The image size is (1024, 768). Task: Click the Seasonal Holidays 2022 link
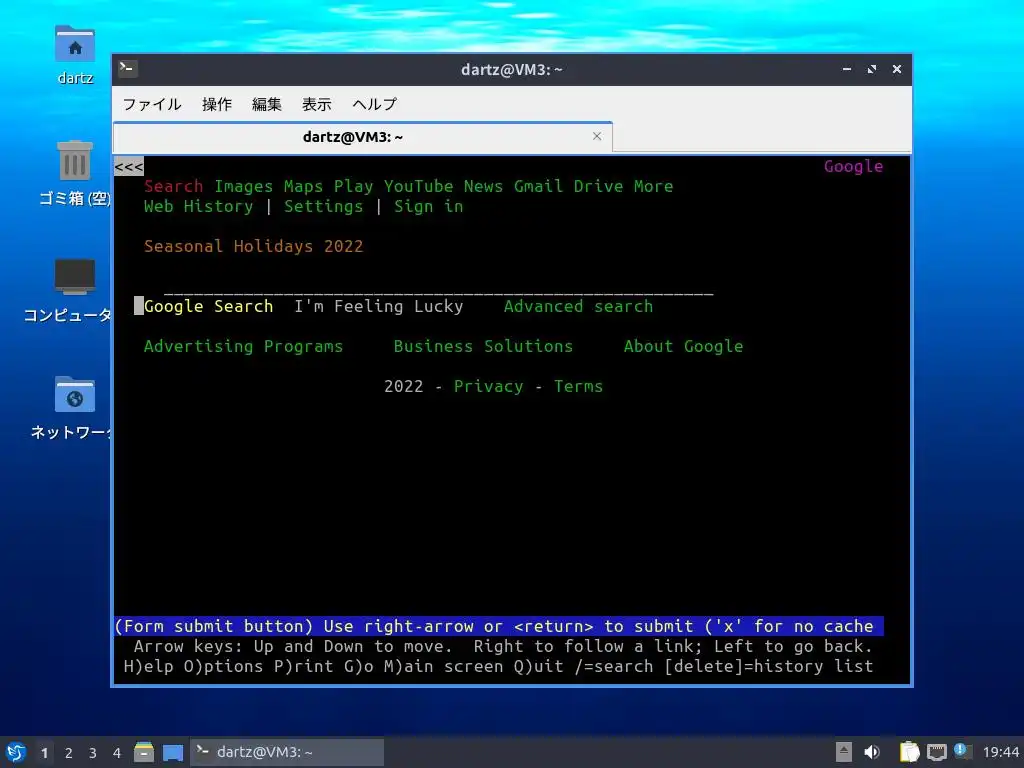(x=253, y=246)
